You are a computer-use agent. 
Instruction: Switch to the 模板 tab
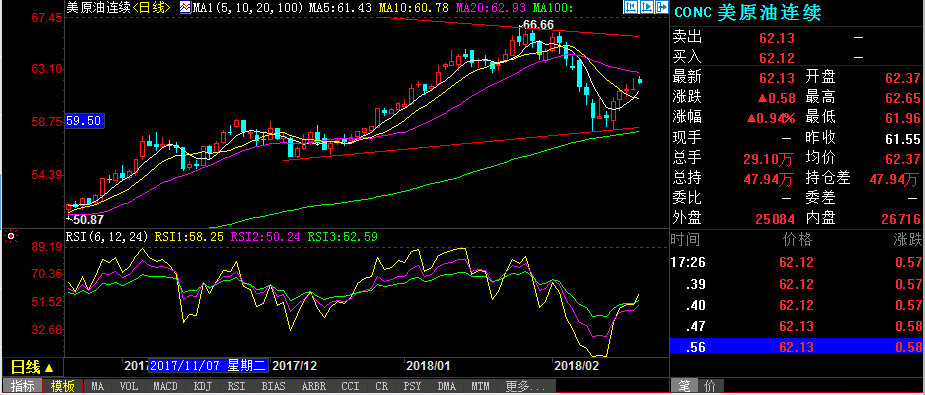point(63,387)
